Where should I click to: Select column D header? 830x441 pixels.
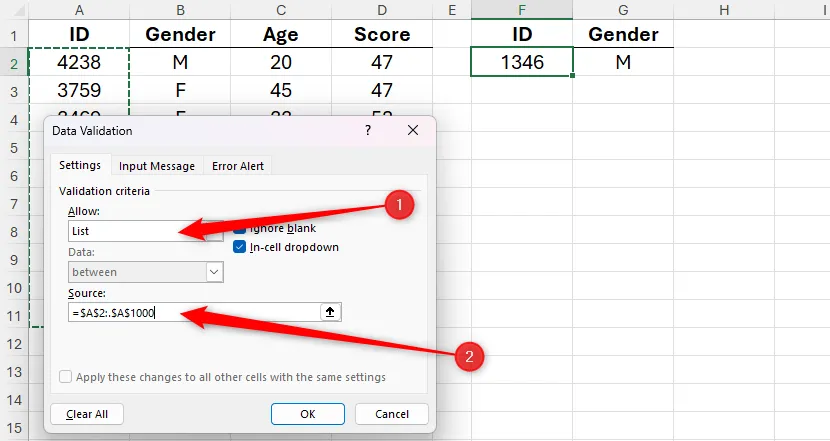[x=382, y=9]
